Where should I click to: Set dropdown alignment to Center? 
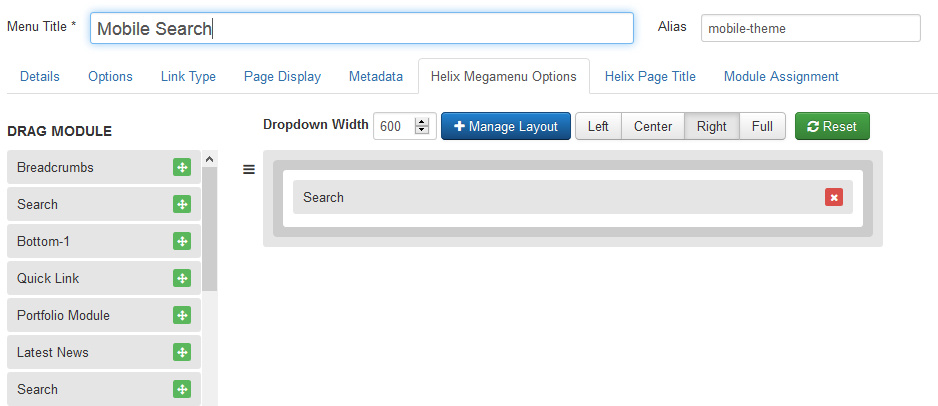coord(653,127)
